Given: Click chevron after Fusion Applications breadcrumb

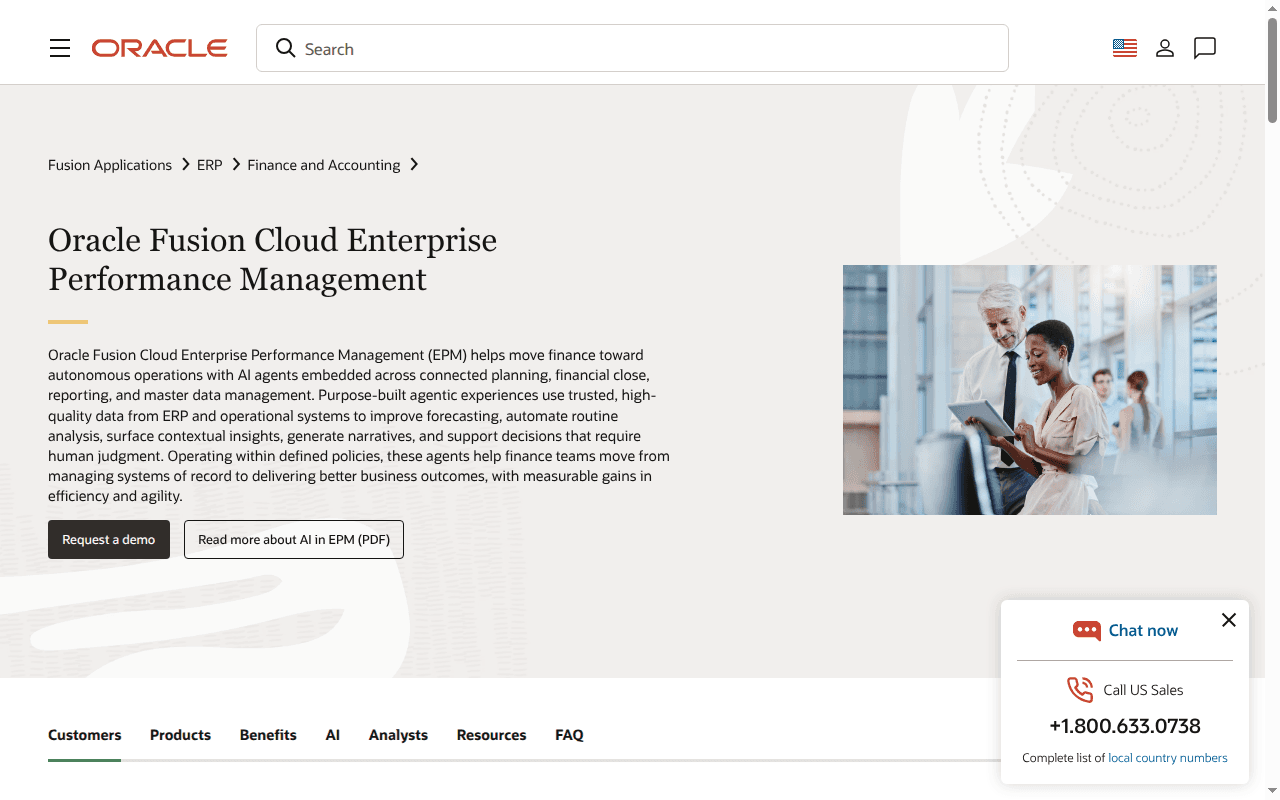Looking at the screenshot, I should (x=185, y=164).
